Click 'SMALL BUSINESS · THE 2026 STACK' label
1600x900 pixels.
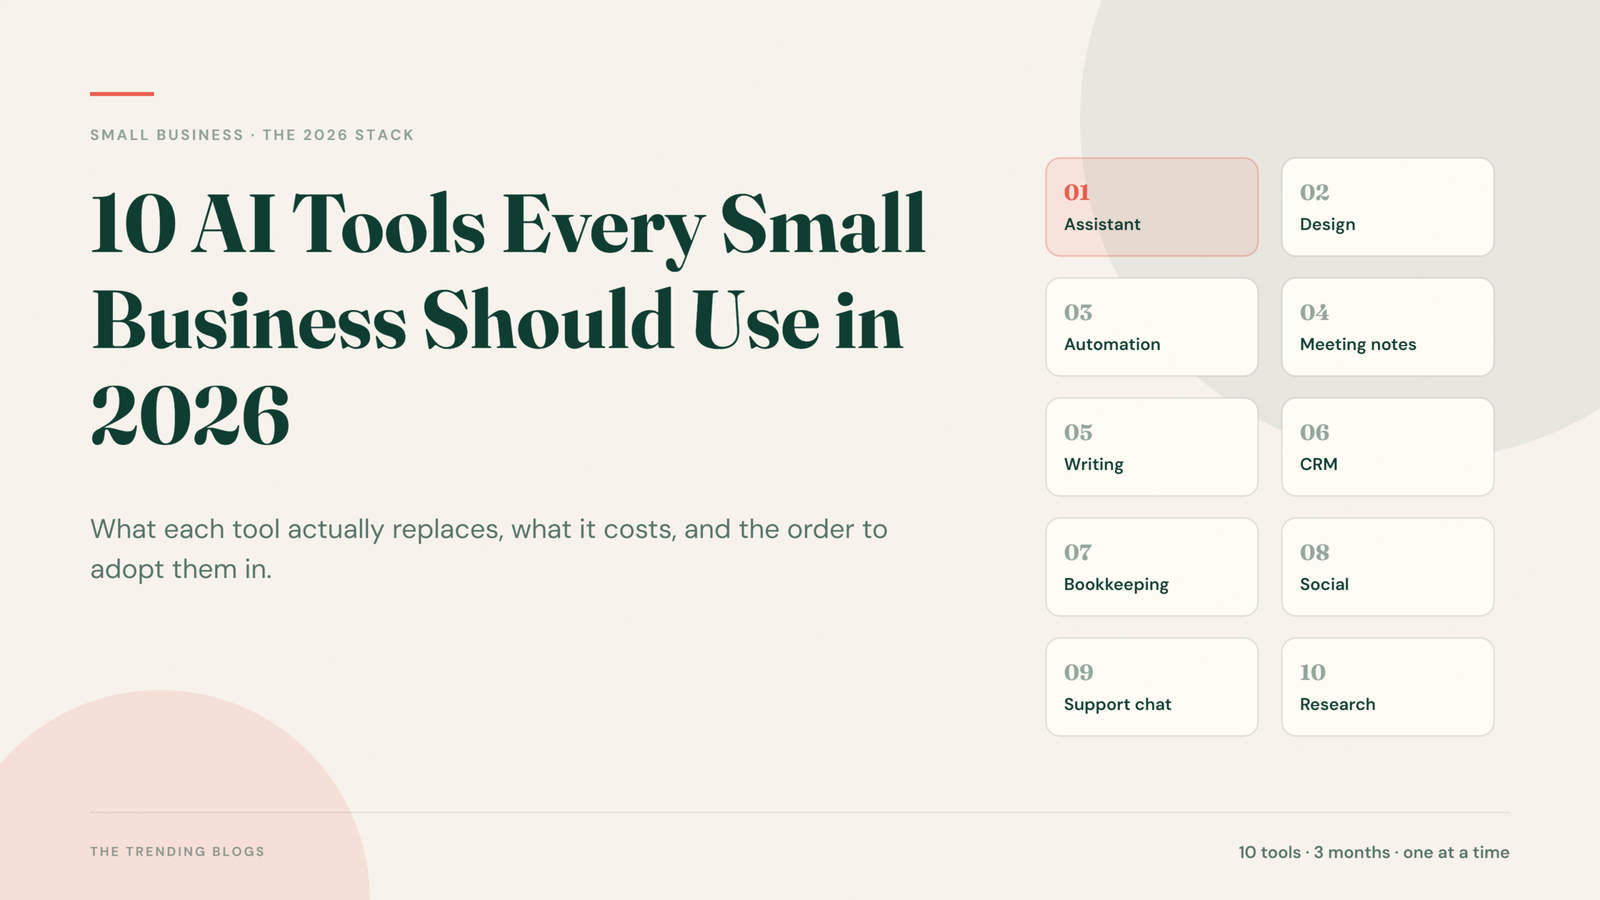252,135
